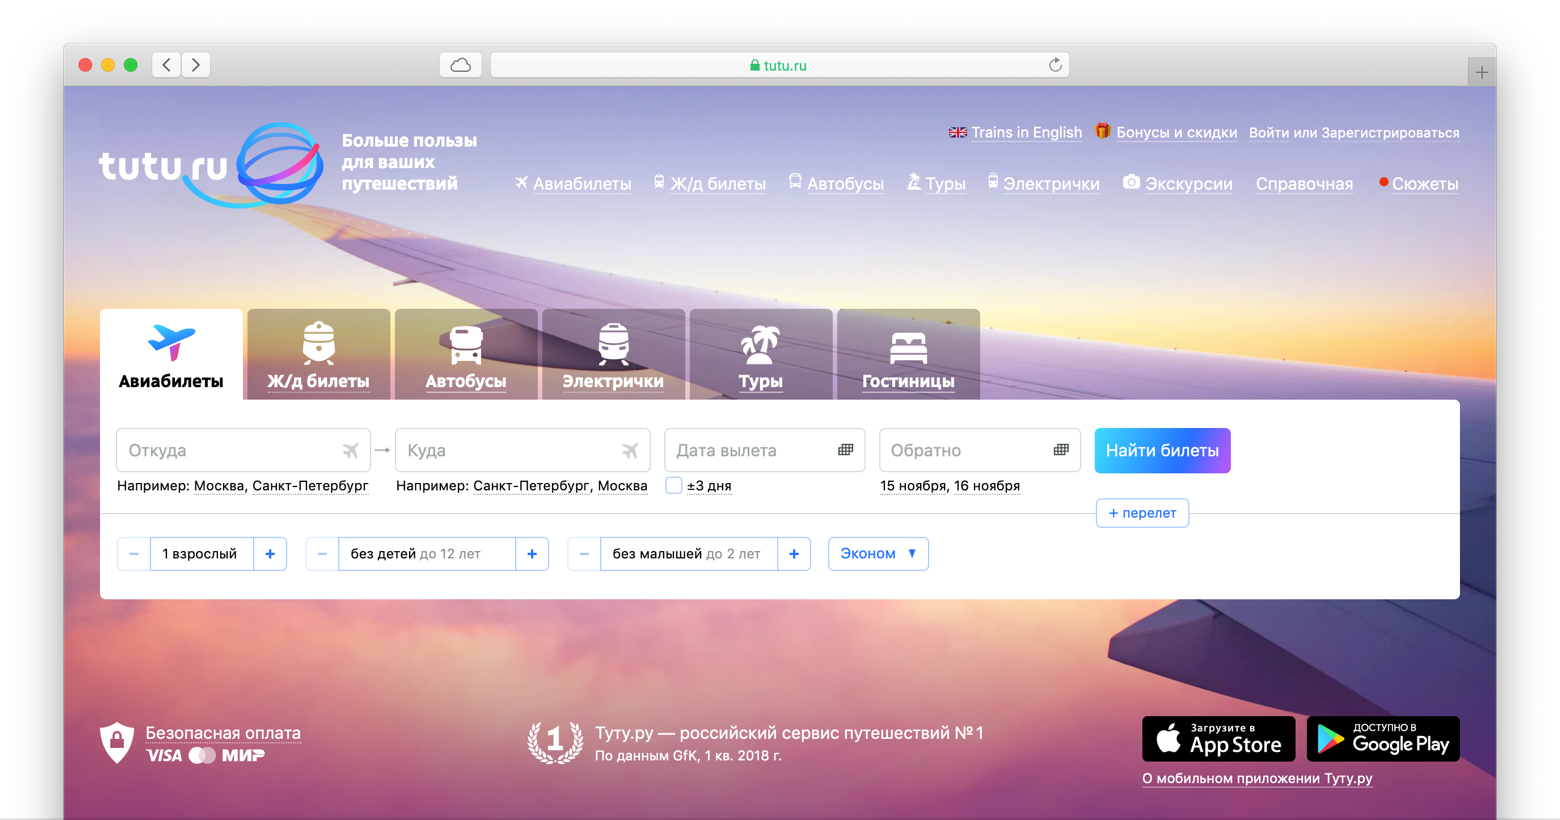Open Trains in English link
1560x820 pixels.
1027,132
